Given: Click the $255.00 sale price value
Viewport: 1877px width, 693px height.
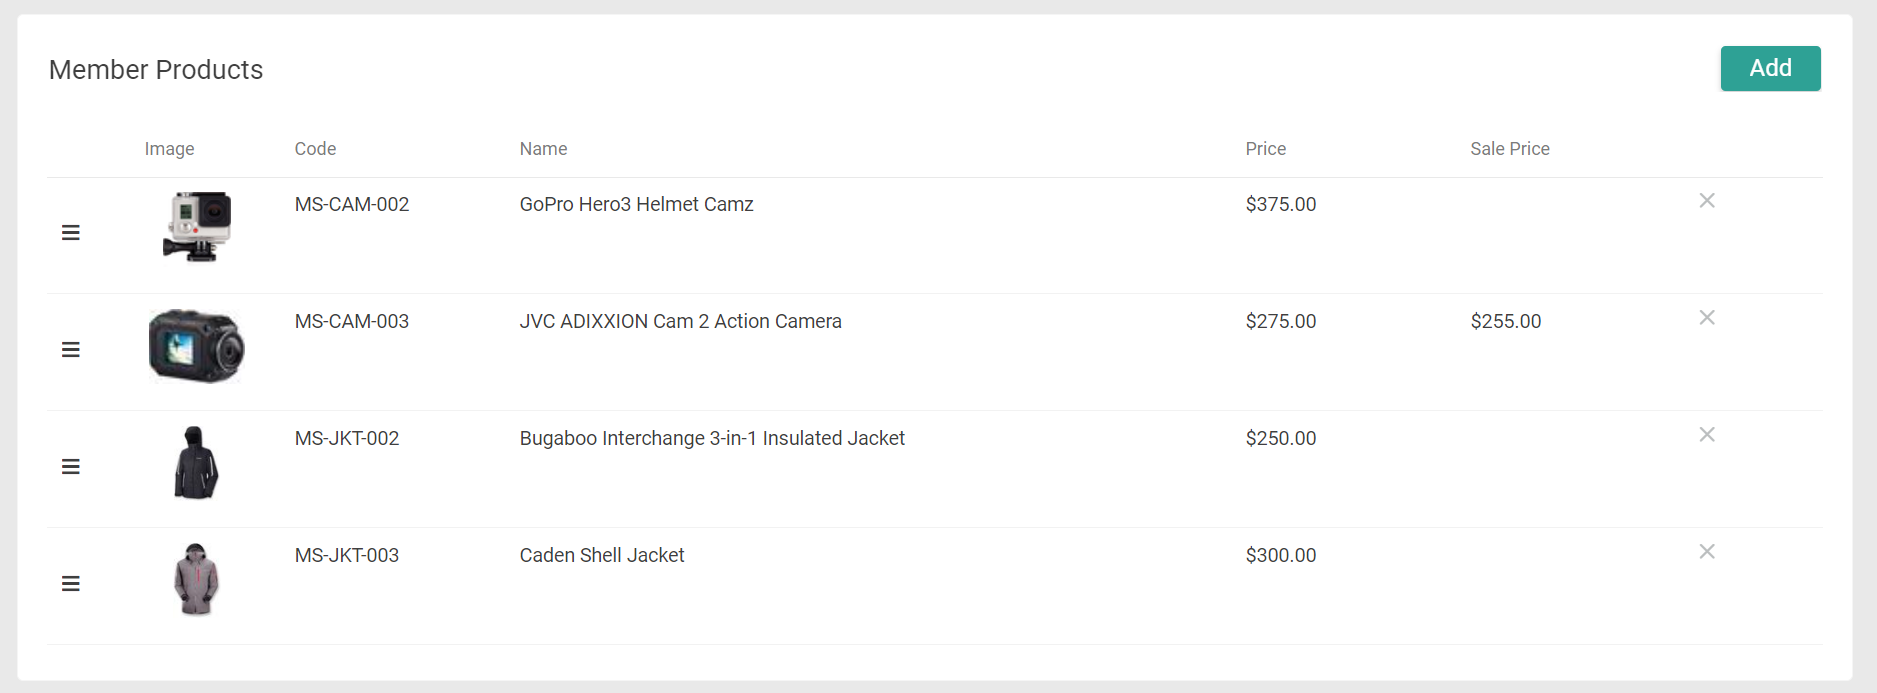Looking at the screenshot, I should tap(1505, 322).
